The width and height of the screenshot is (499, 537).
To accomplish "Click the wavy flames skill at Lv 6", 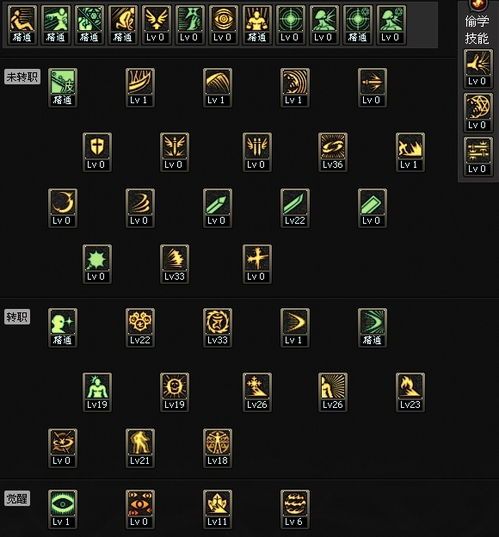I will (x=295, y=509).
